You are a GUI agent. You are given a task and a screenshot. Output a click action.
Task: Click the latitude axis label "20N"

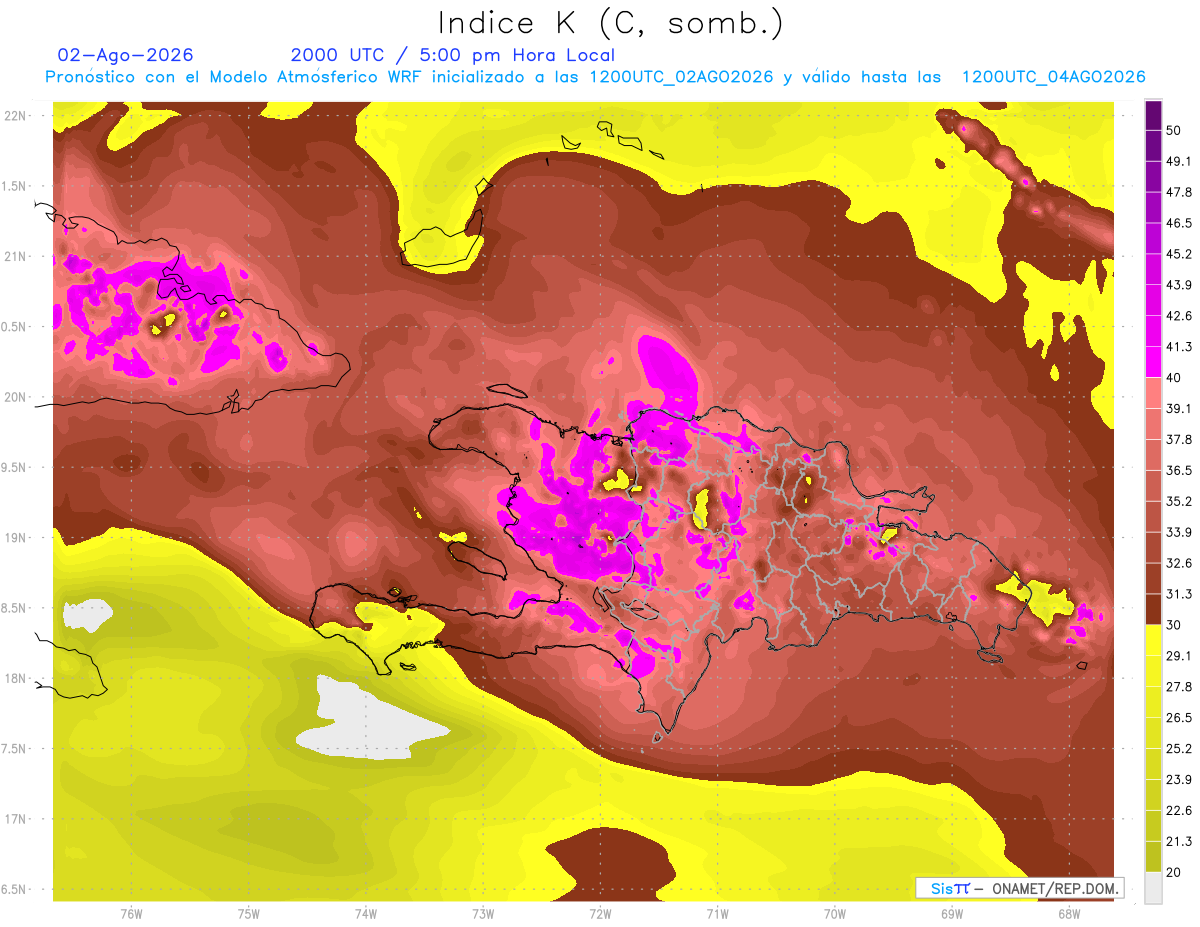[15, 397]
